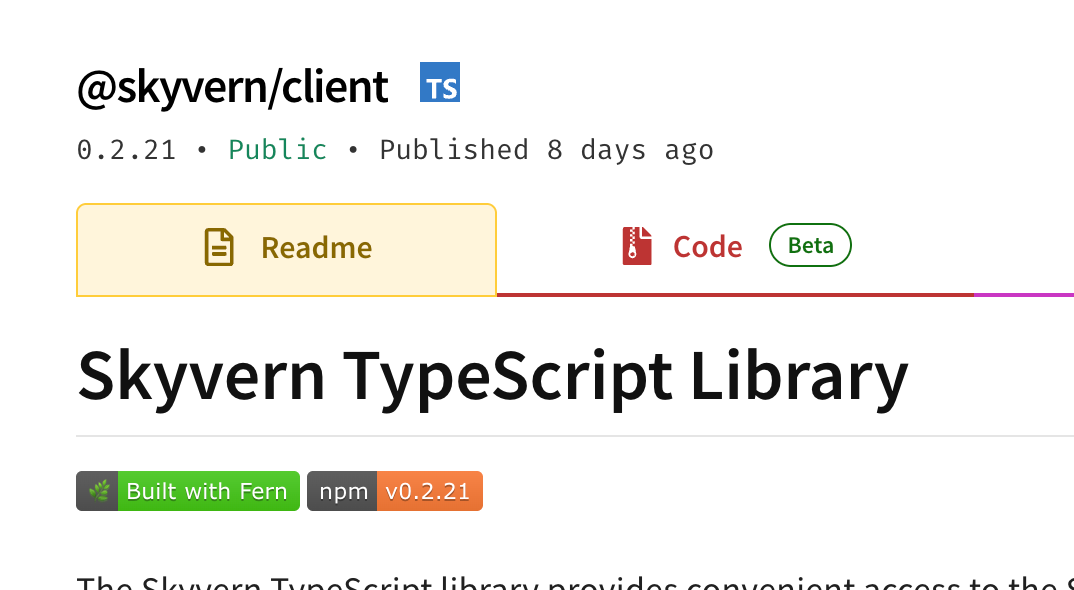The height and width of the screenshot is (590, 1074).
Task: Click the Readme tab label text
Action: tap(316, 248)
